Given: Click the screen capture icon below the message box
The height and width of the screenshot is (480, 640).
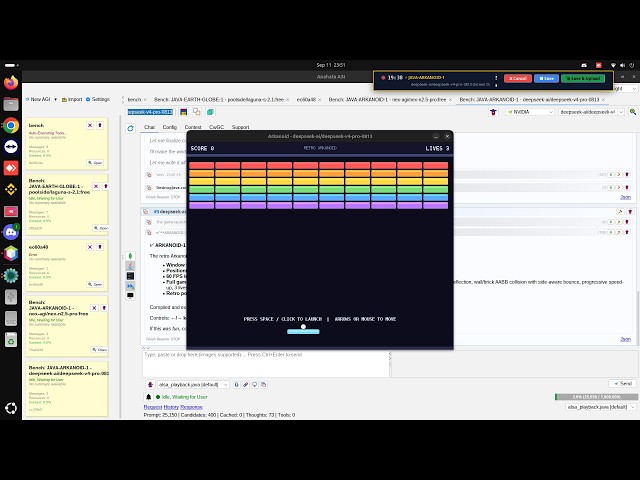Looking at the screenshot, I should pos(255,384).
